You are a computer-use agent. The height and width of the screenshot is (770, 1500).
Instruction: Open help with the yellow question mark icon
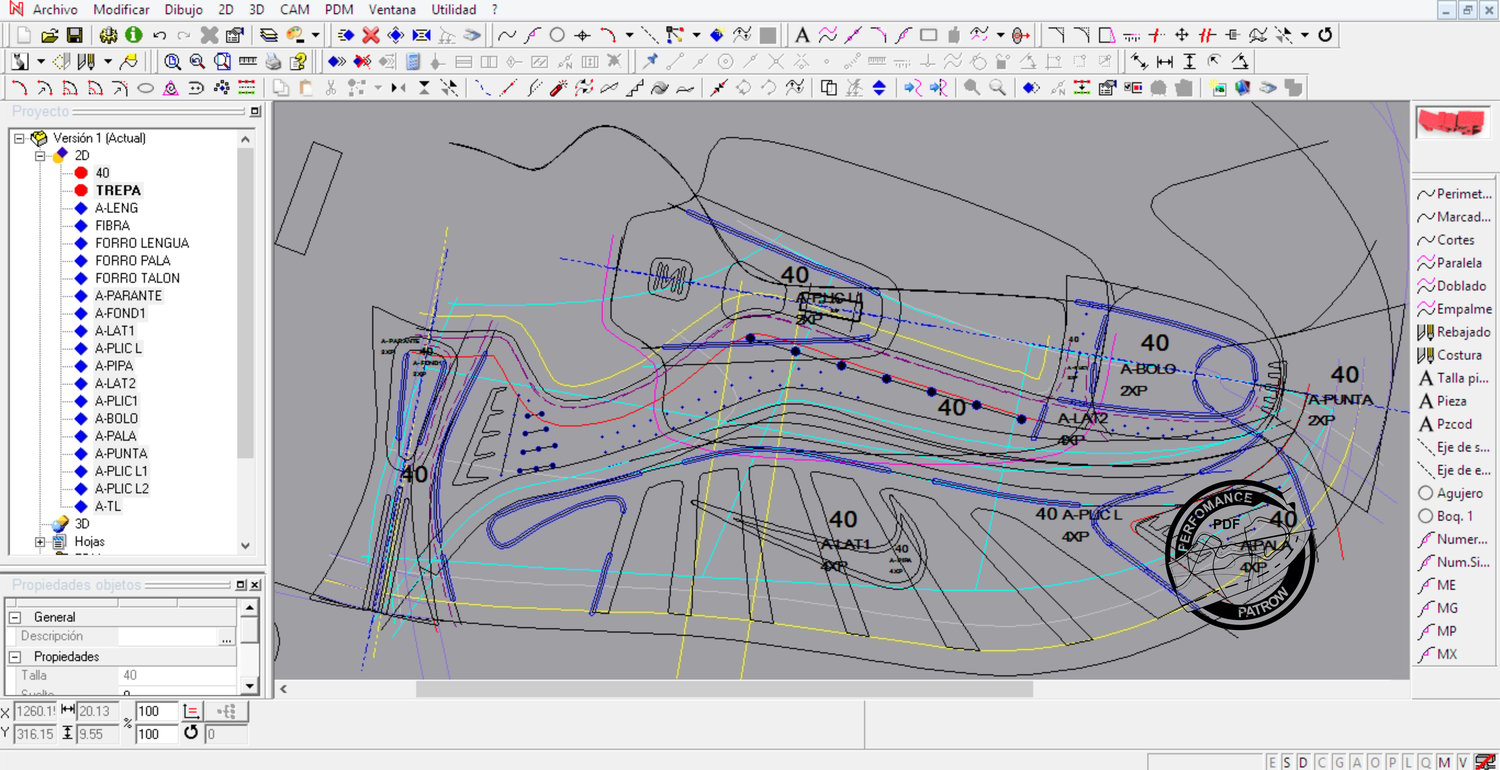tap(297, 61)
